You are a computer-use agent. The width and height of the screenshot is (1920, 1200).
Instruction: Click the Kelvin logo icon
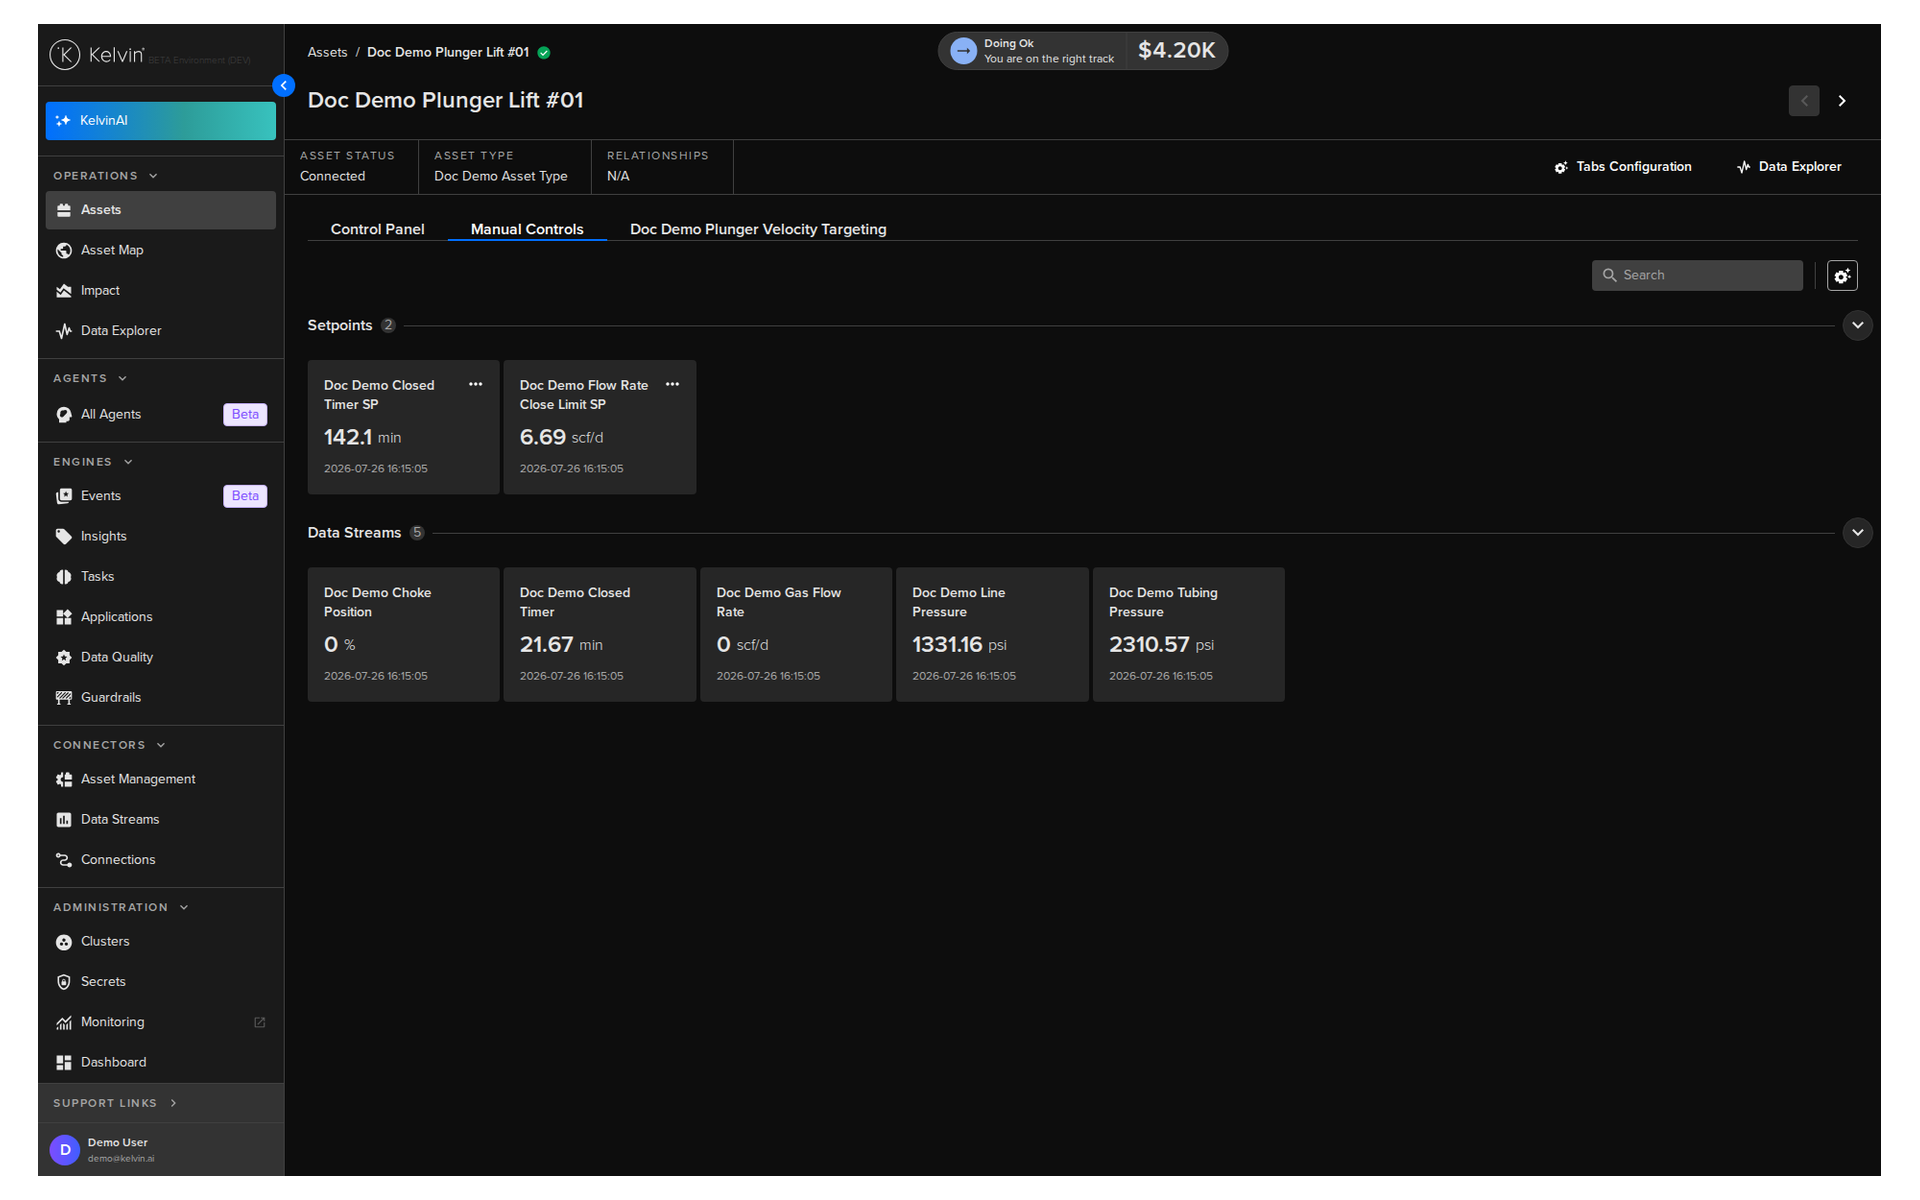(x=65, y=55)
